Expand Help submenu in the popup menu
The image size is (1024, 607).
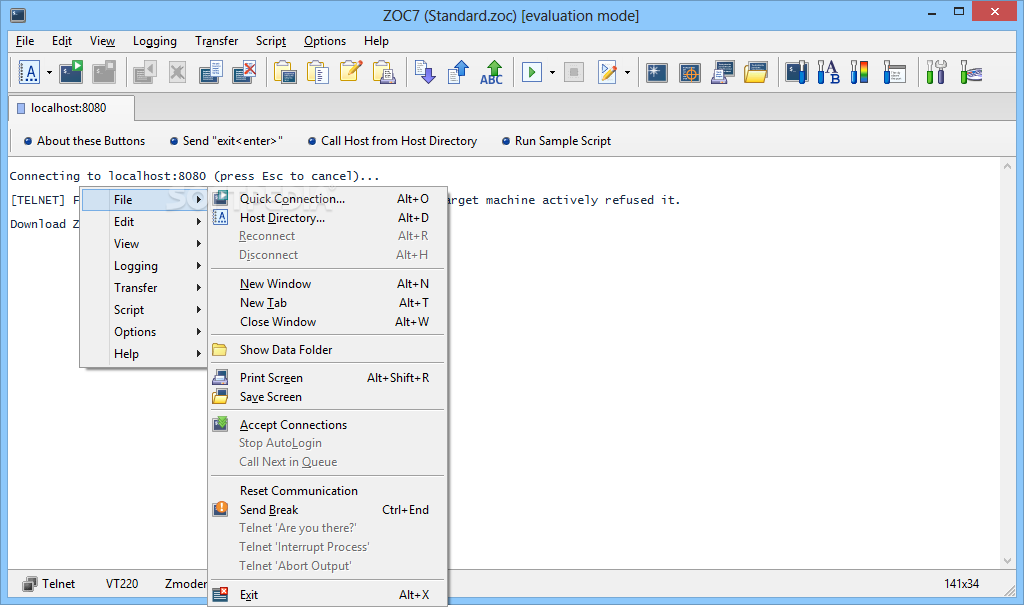(144, 353)
